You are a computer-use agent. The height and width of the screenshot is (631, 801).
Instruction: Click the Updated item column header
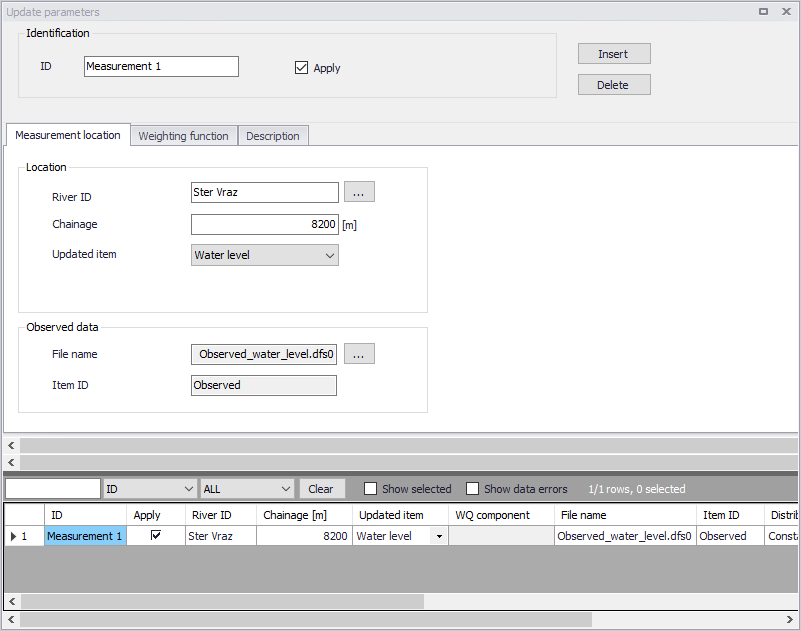coord(400,515)
